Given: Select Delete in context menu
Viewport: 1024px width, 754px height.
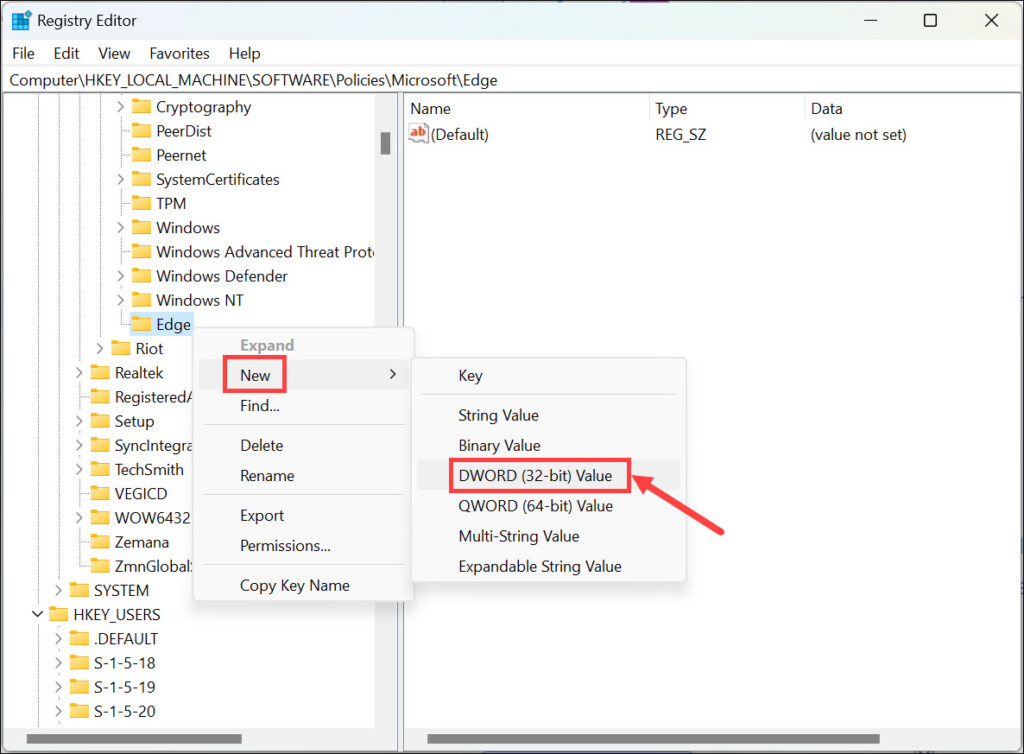Looking at the screenshot, I should pyautogui.click(x=304, y=445).
